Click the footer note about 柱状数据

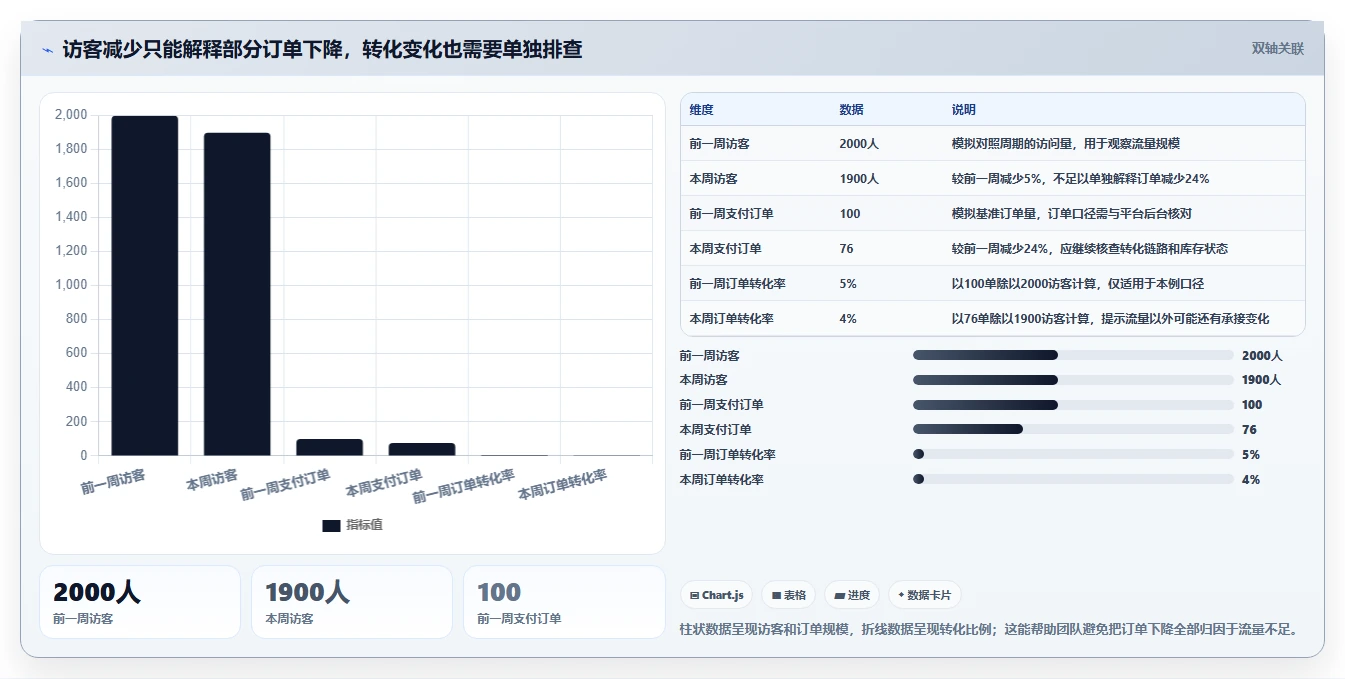click(x=989, y=629)
